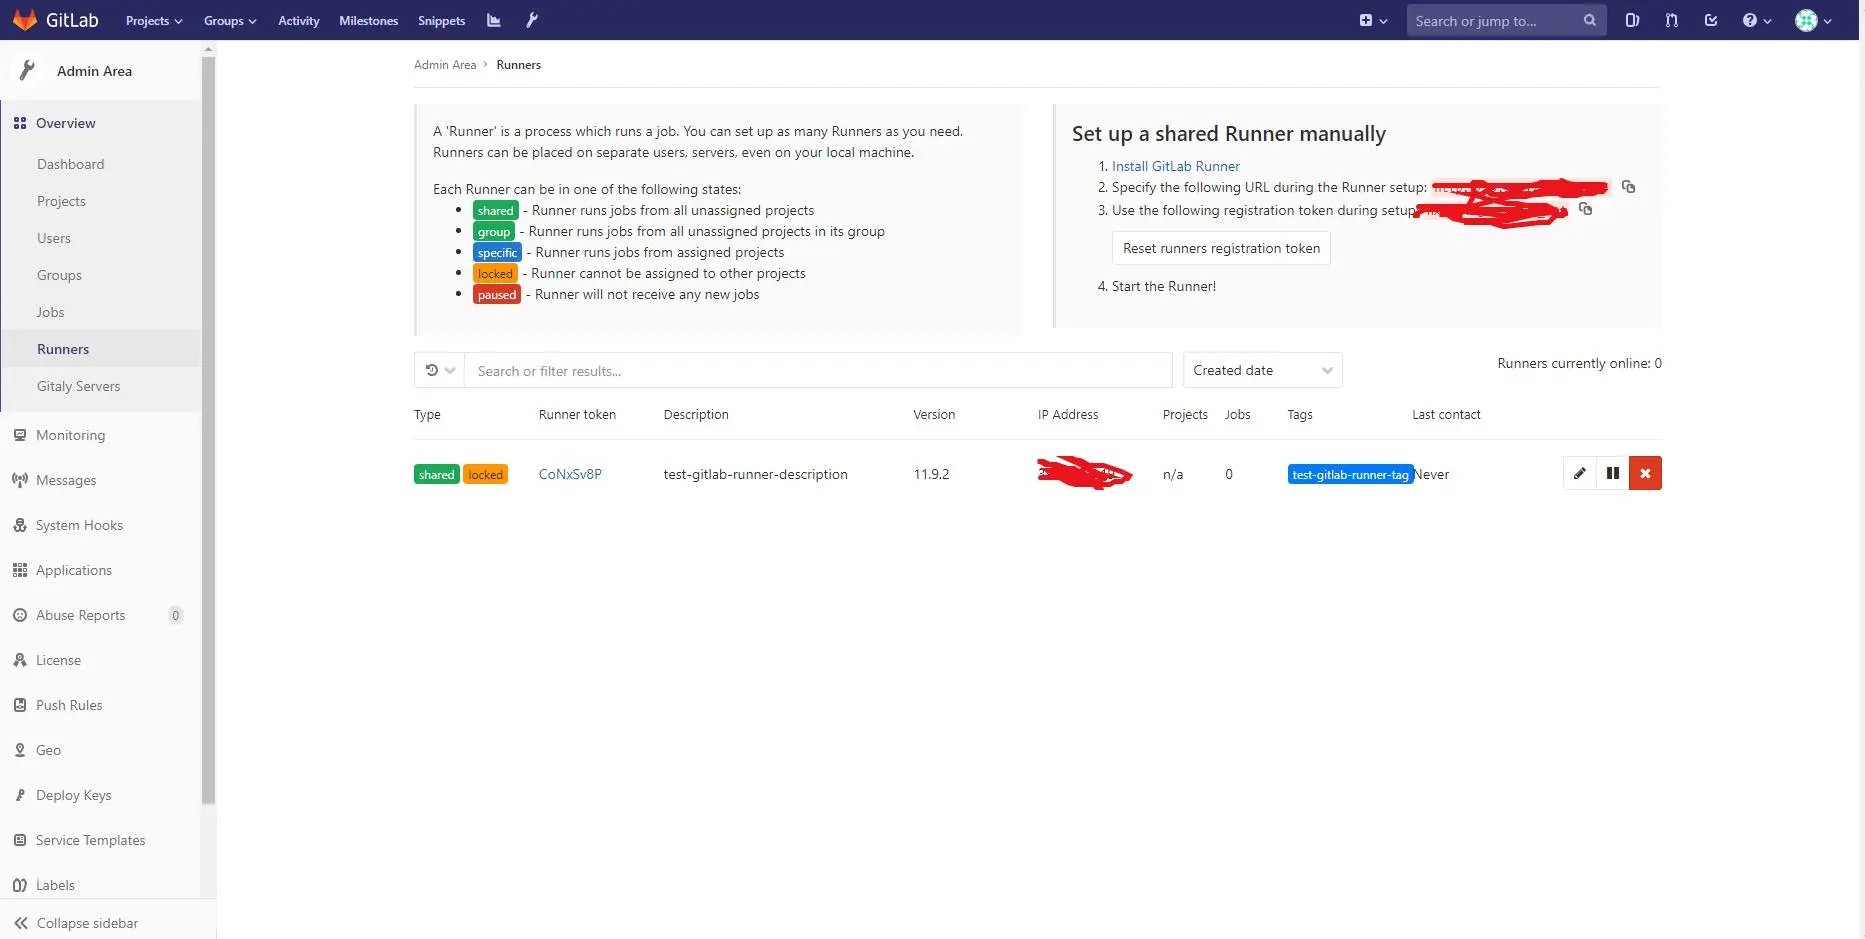
Task: Open recent searches history dropdown
Action: (439, 370)
